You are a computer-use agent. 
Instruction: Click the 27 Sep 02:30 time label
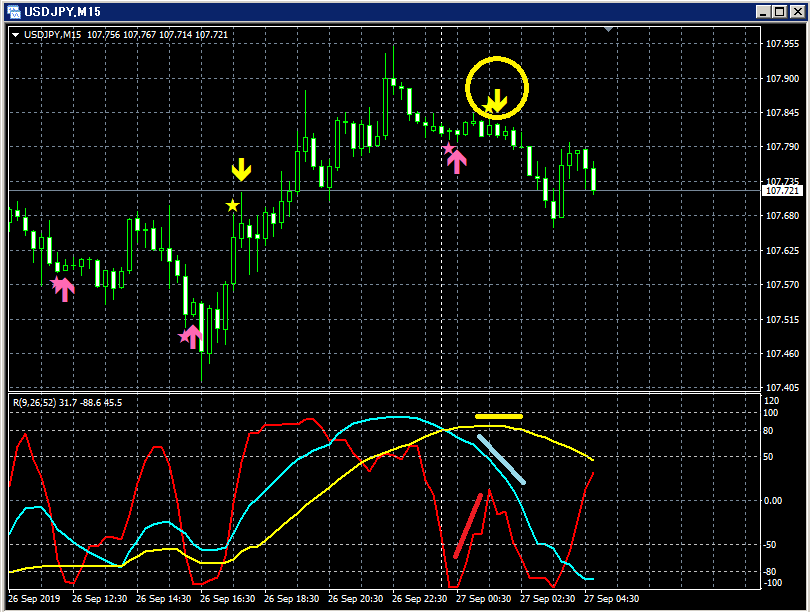point(548,599)
